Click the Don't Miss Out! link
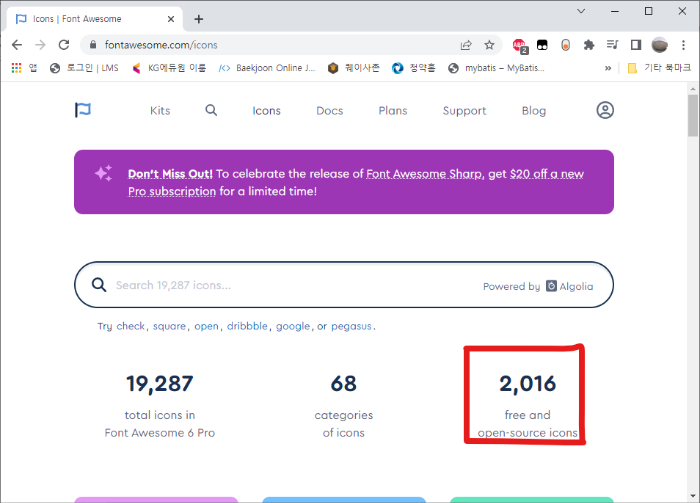Screen dimensions: 700x503 tap(170, 174)
